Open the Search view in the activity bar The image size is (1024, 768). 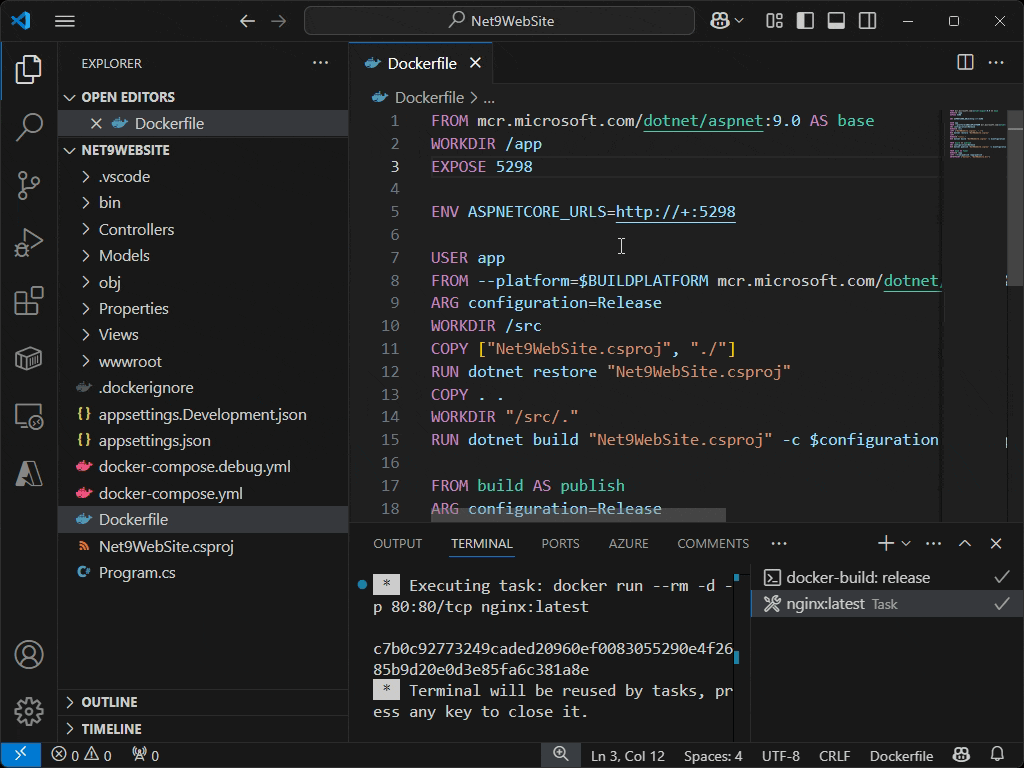28,127
